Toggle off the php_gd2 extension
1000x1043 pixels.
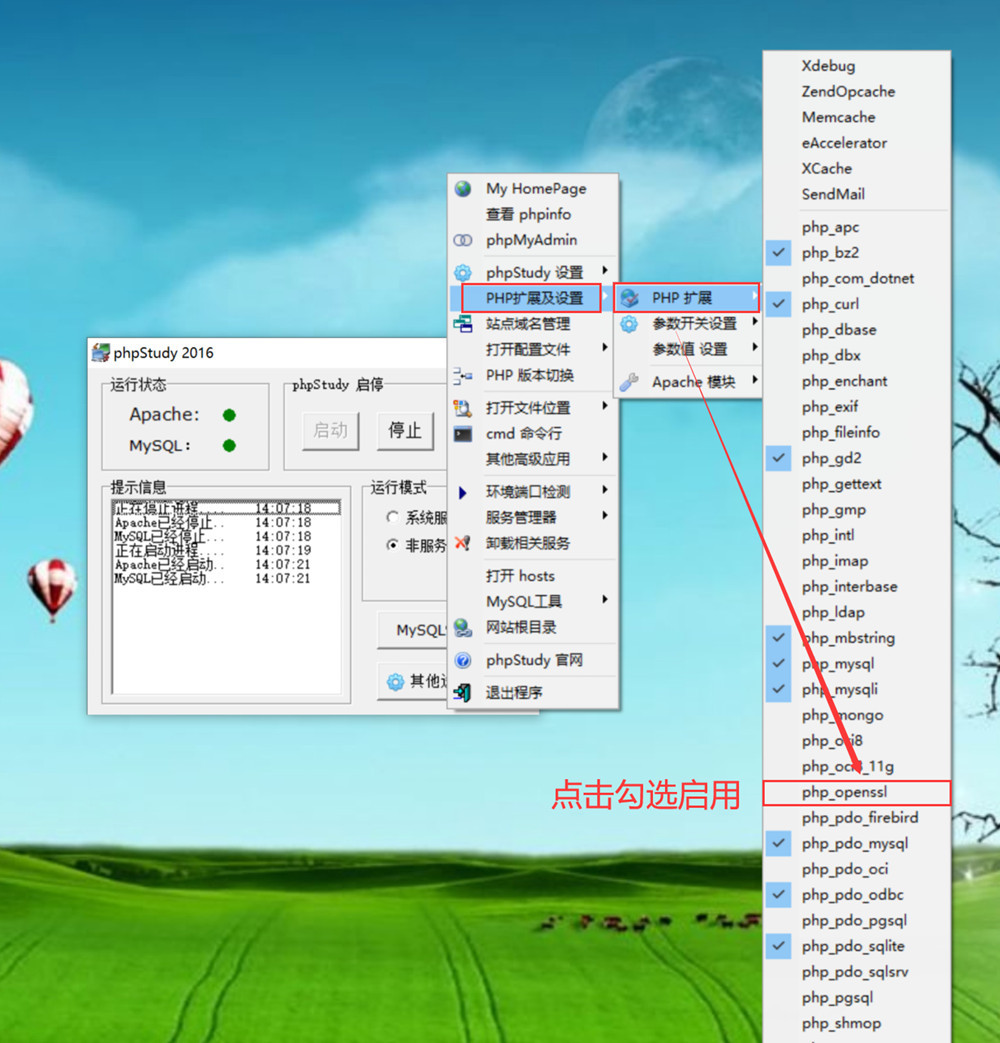pos(830,459)
